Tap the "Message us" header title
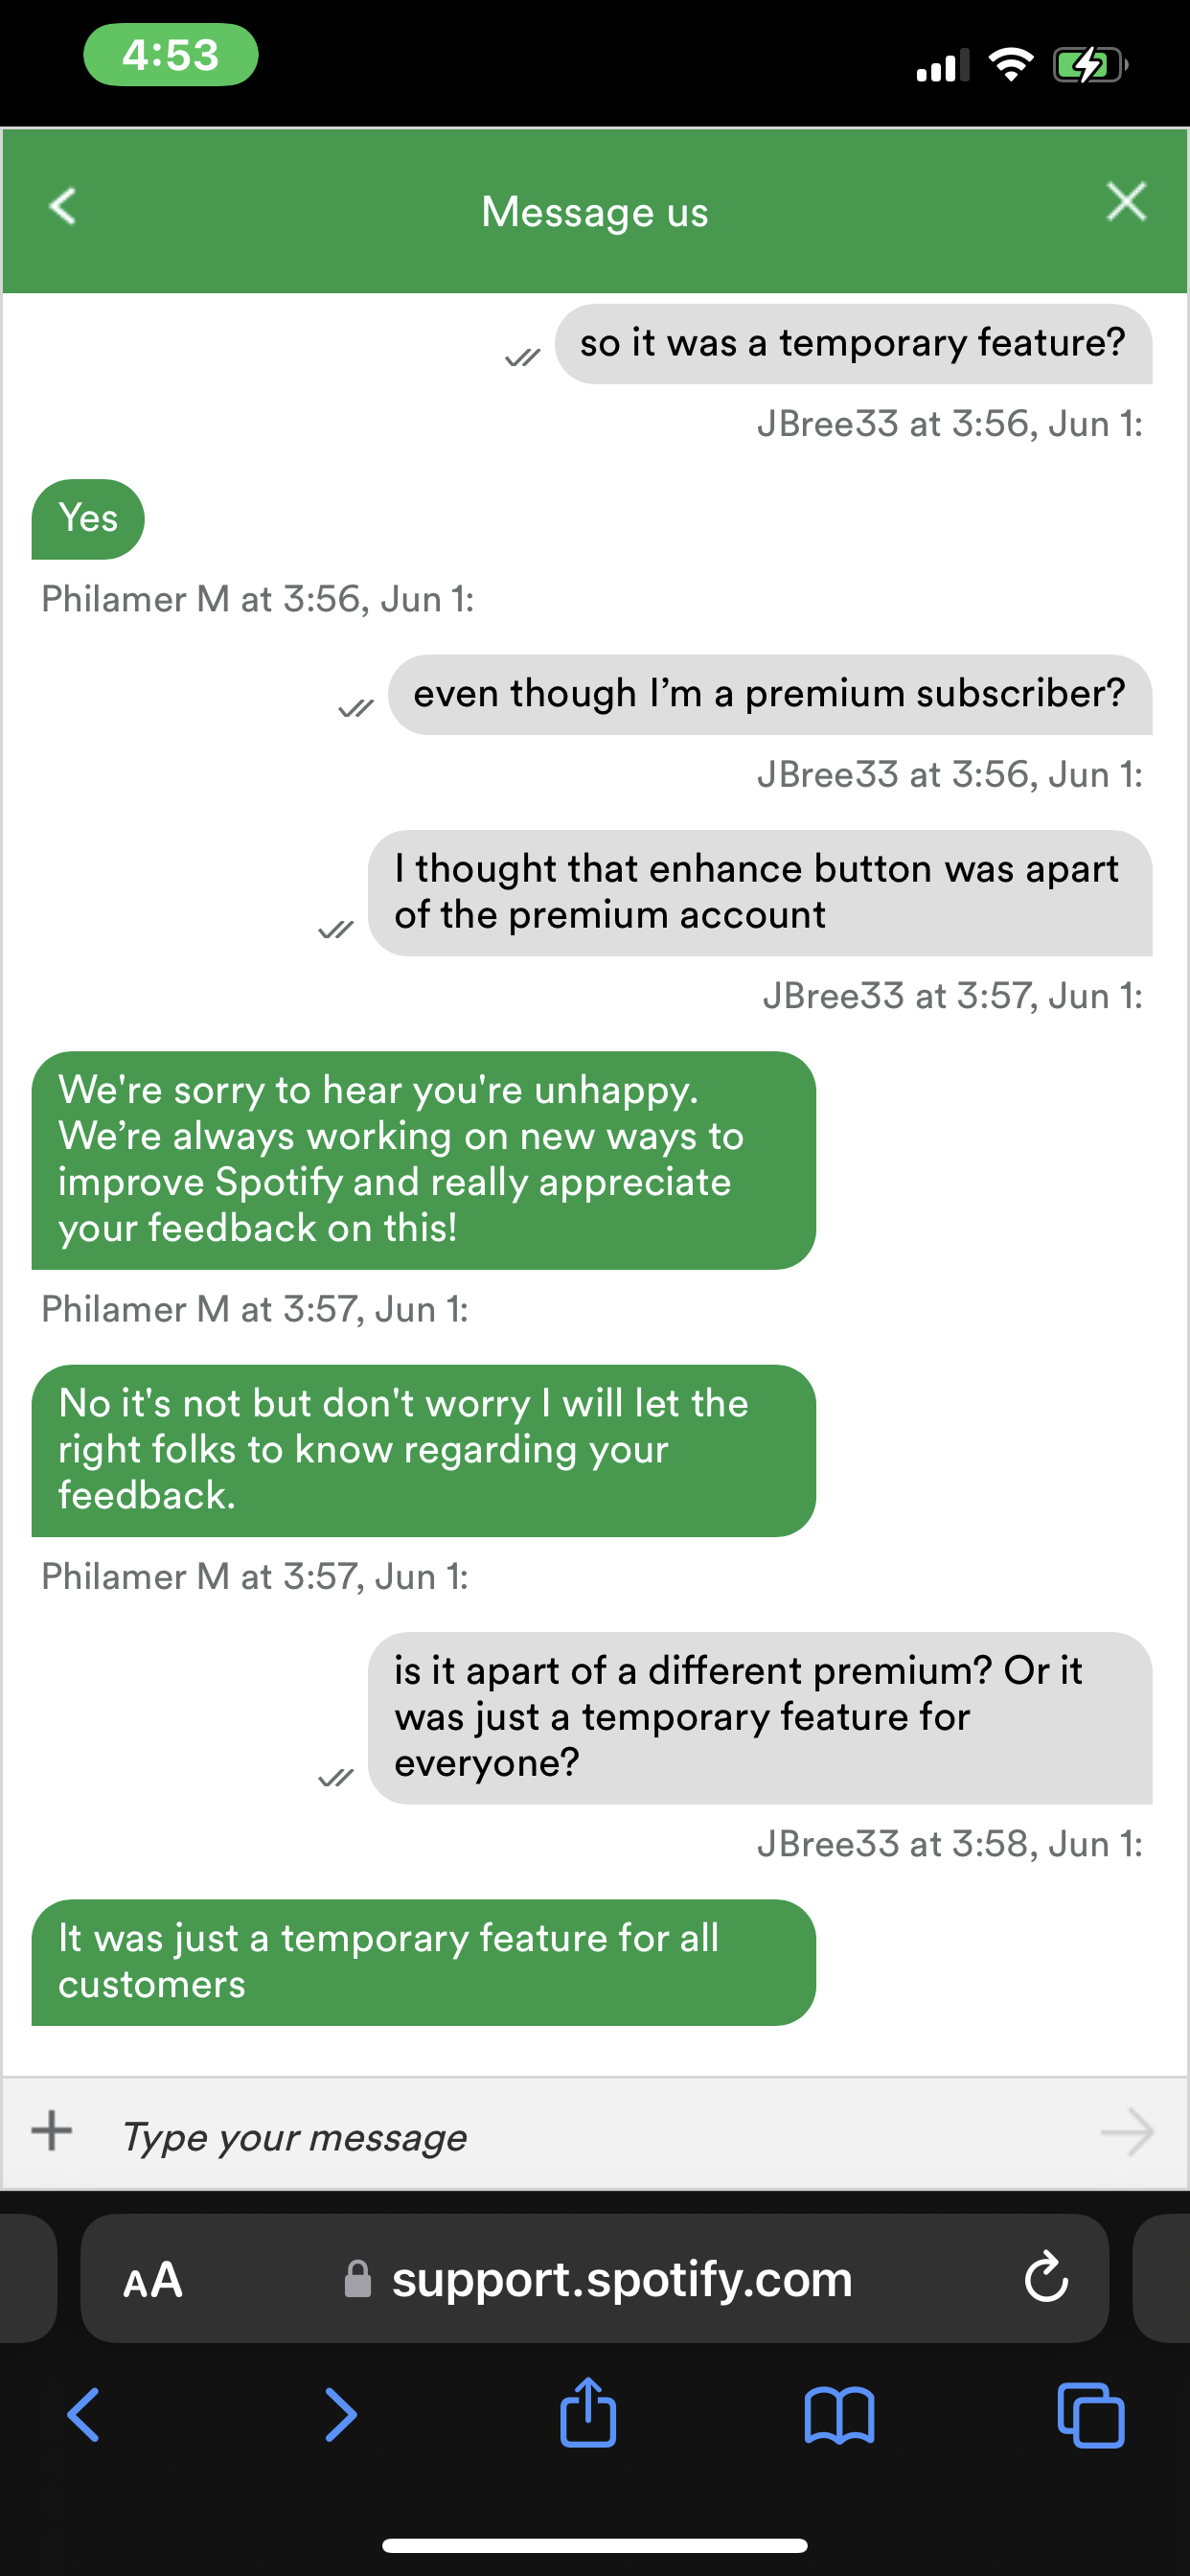Viewport: 1190px width, 2576px height. (595, 212)
